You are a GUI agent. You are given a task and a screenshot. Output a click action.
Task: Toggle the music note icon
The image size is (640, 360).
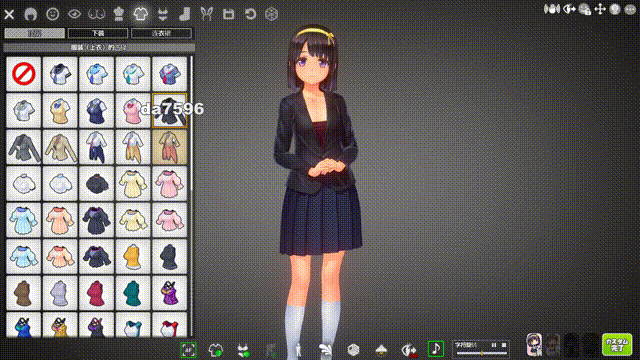pyautogui.click(x=436, y=349)
